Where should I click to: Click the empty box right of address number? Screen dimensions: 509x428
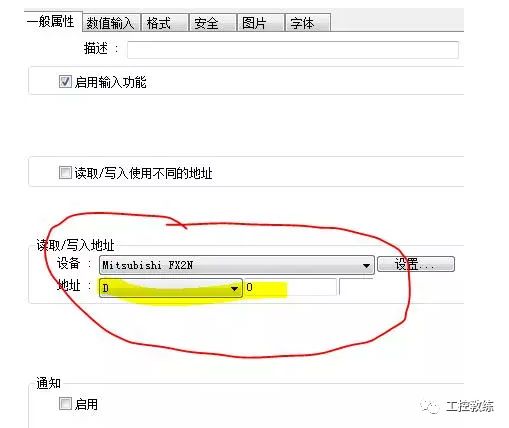point(356,287)
